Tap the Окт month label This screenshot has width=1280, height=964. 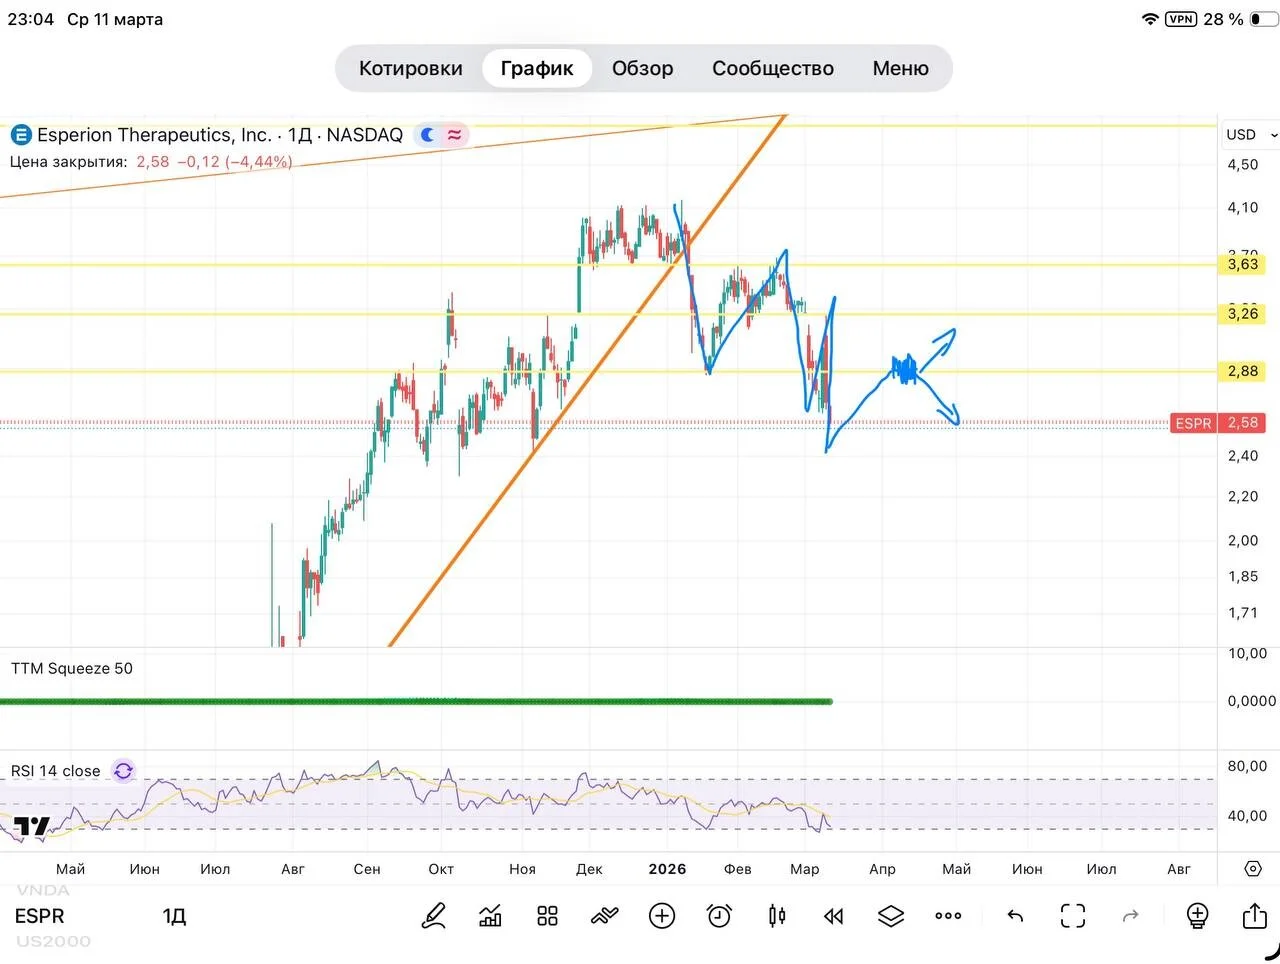(x=441, y=869)
